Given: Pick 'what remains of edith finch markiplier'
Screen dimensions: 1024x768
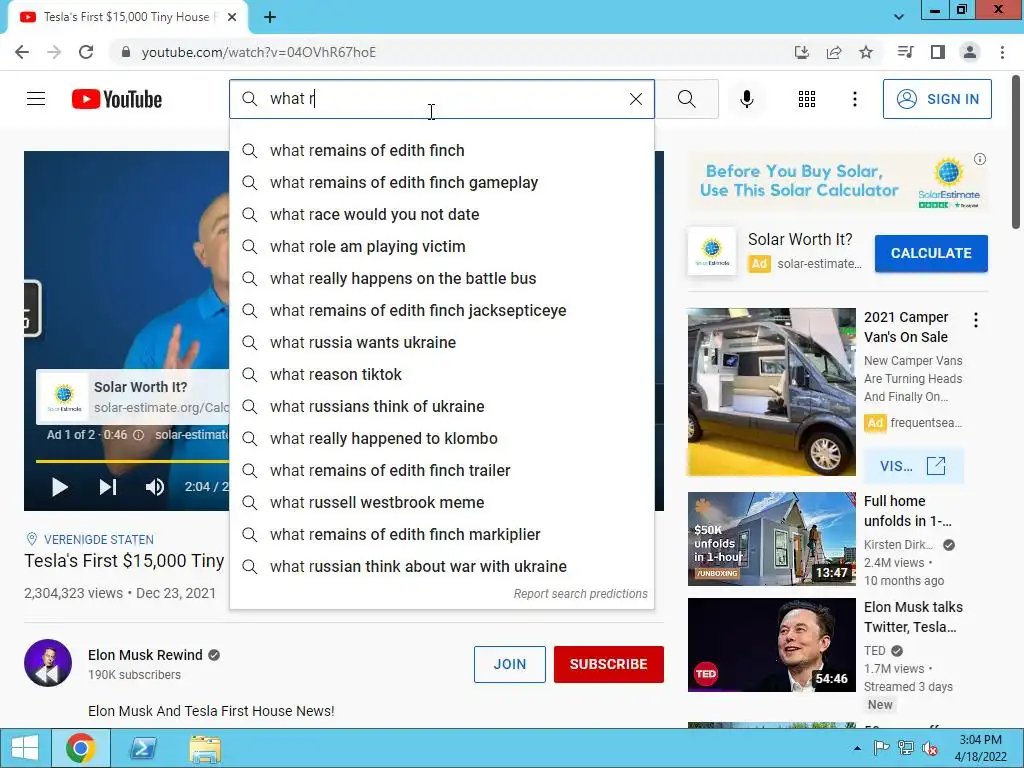Looking at the screenshot, I should click(x=441, y=534).
